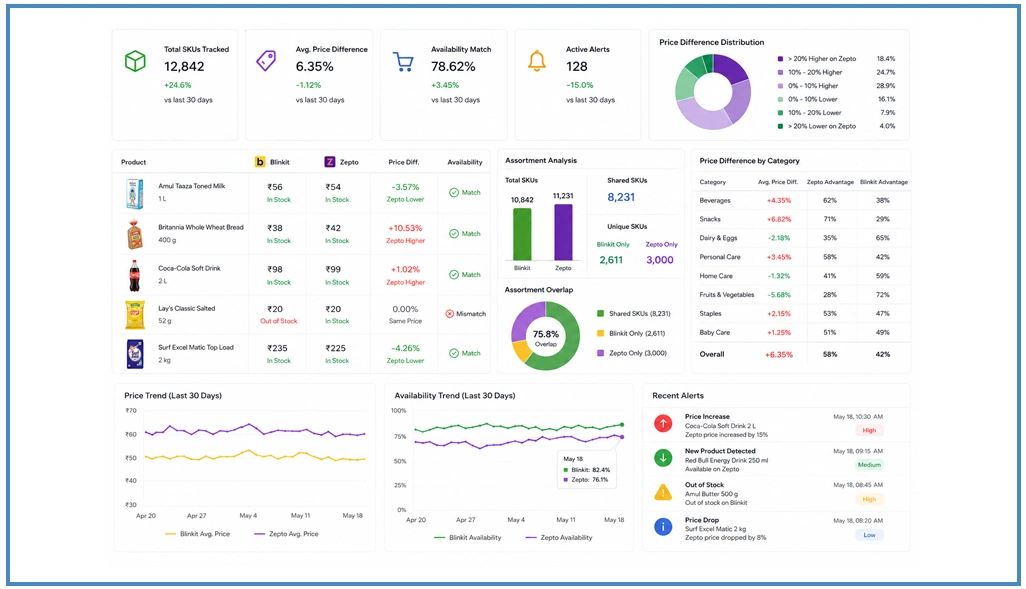Click the '10% - 20% Higher' legend swatch
This screenshot has height=589, width=1026.
(x=780, y=73)
